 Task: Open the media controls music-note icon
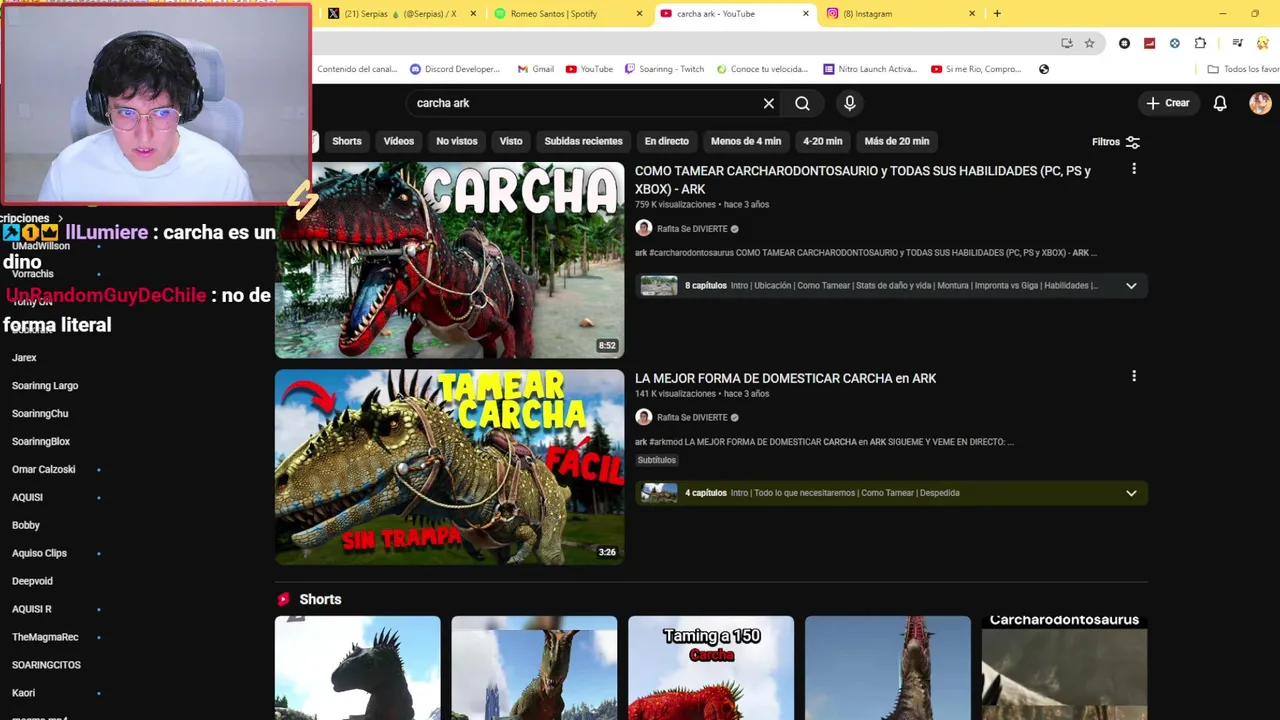[x=1237, y=43]
